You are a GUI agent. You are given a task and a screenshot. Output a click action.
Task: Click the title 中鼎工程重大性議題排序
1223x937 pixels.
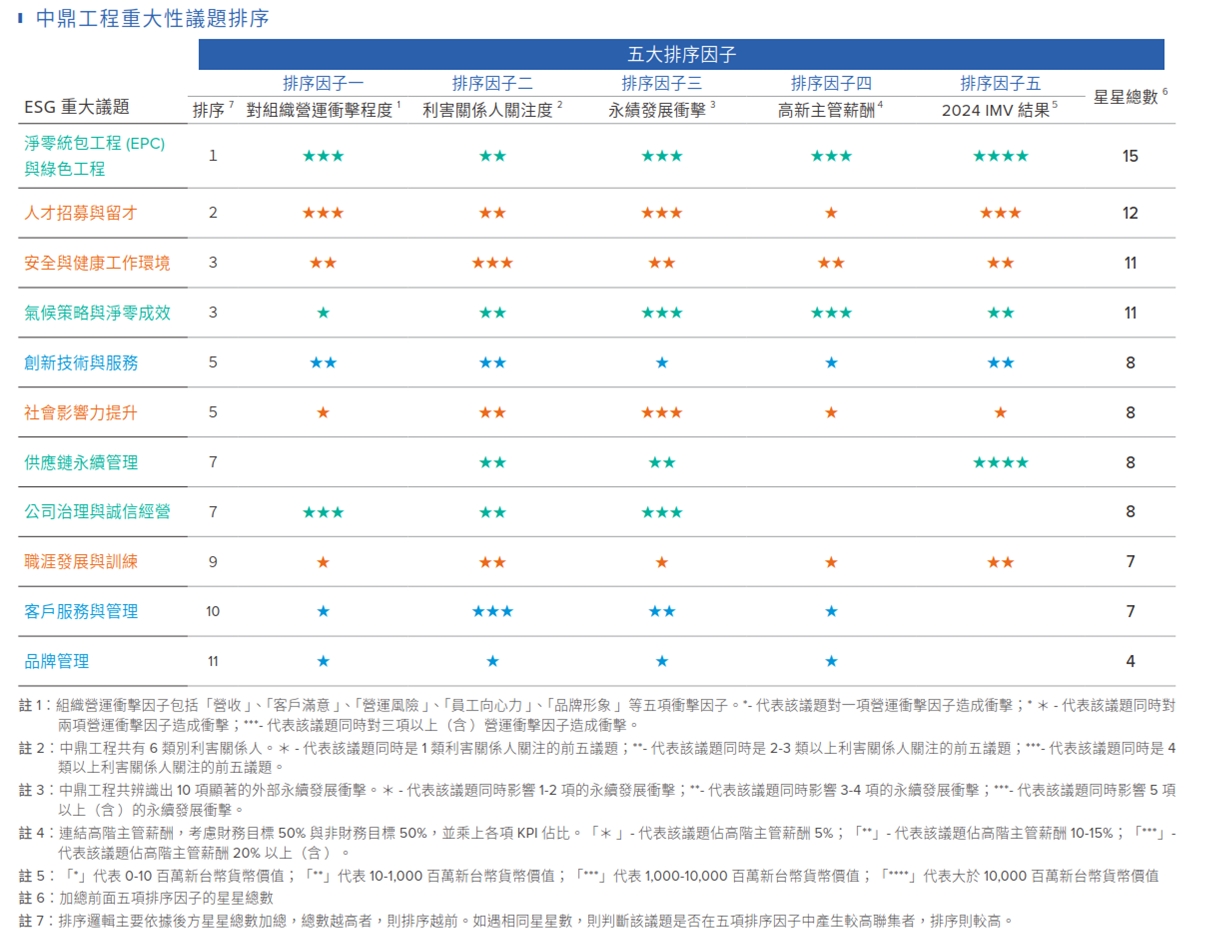point(152,18)
